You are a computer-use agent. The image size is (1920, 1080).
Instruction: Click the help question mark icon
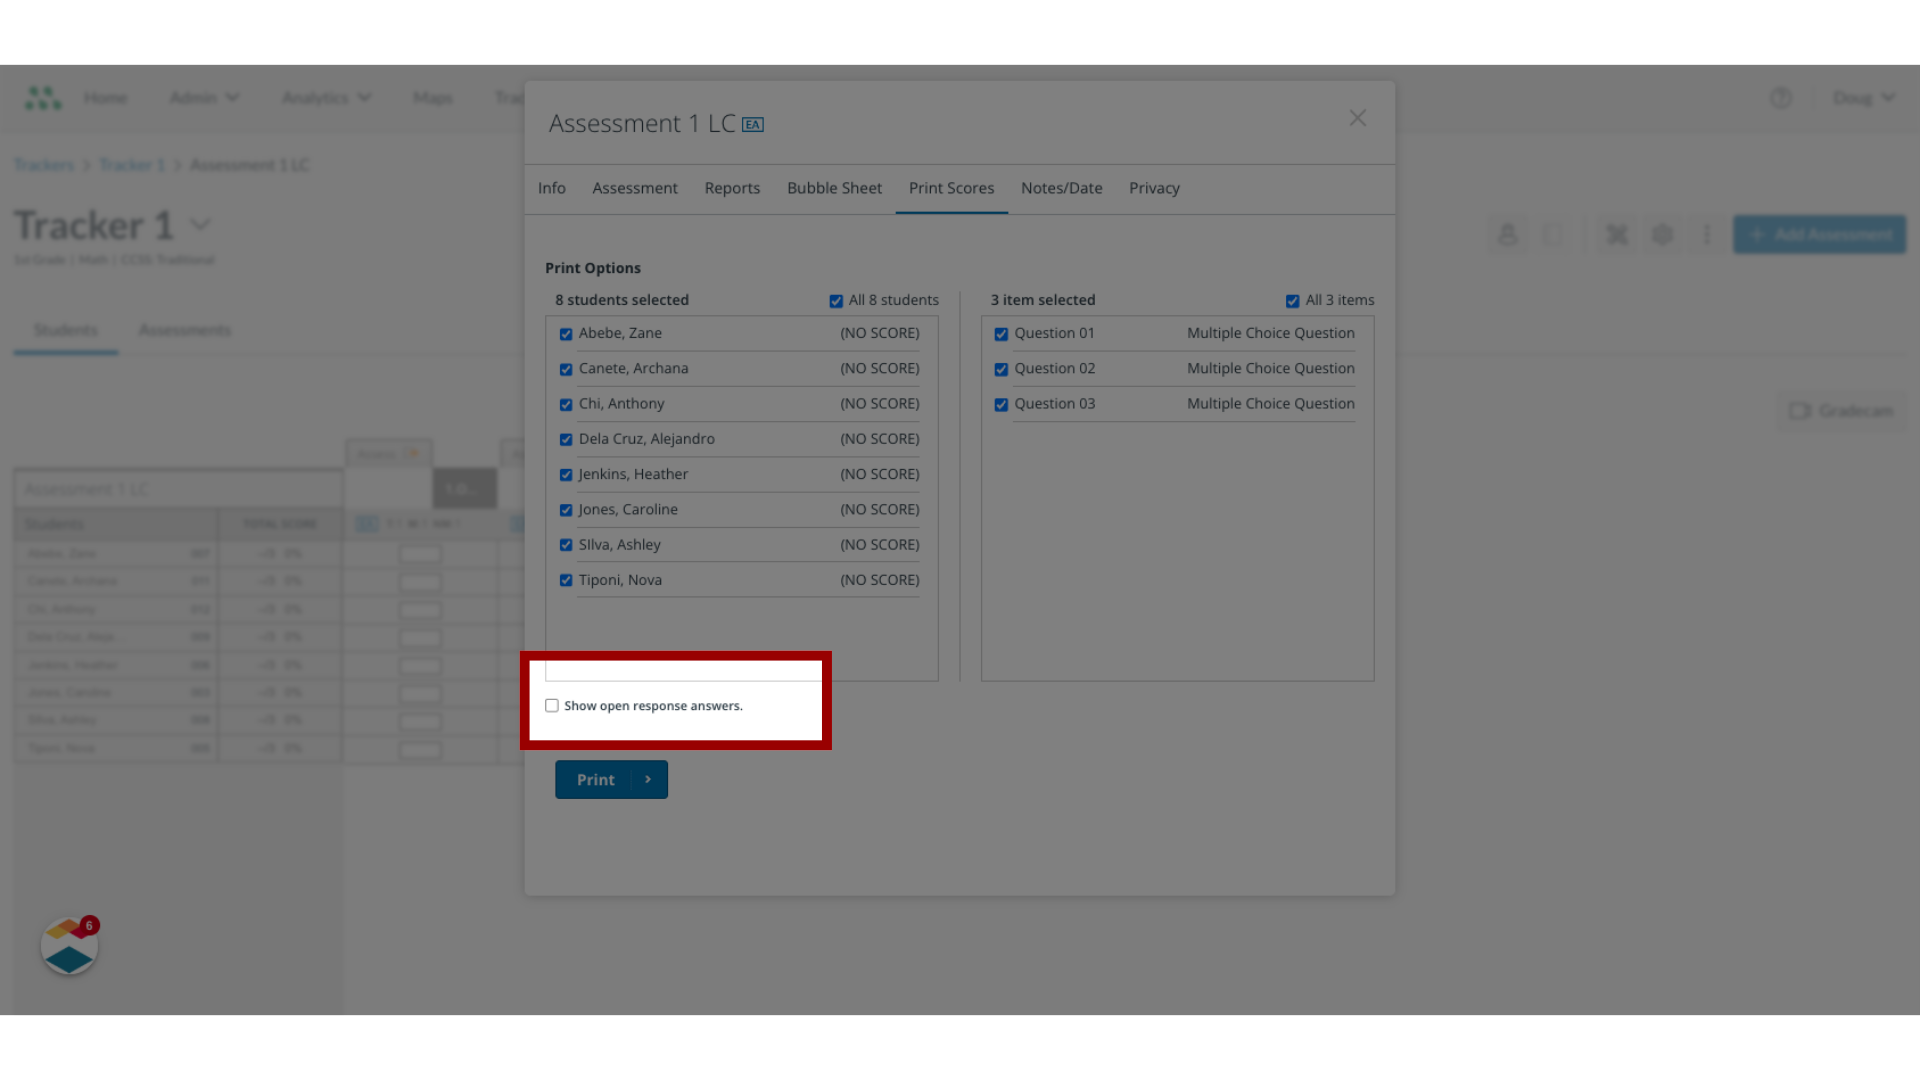[1780, 98]
